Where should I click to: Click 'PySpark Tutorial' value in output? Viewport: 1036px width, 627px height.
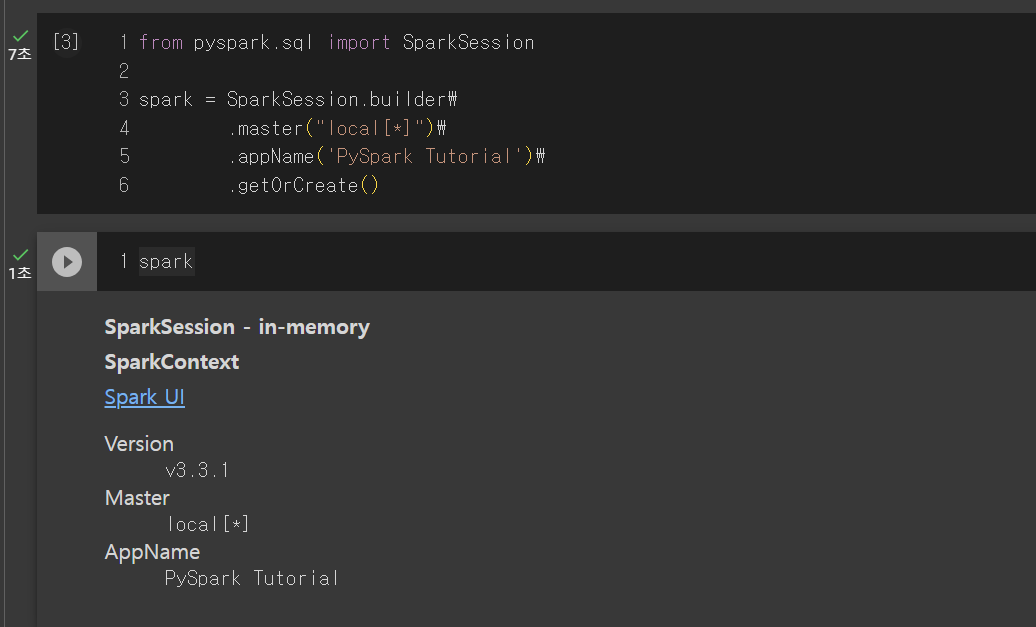point(252,578)
